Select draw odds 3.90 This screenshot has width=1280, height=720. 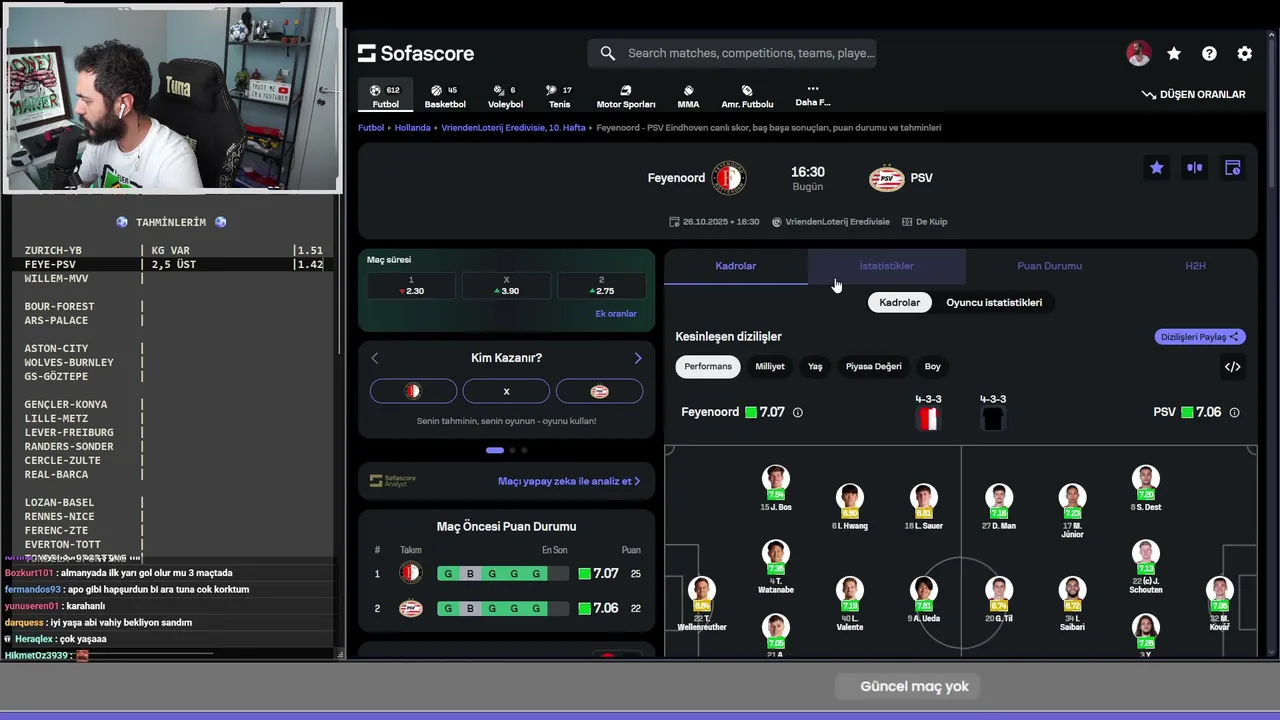[x=506, y=286]
